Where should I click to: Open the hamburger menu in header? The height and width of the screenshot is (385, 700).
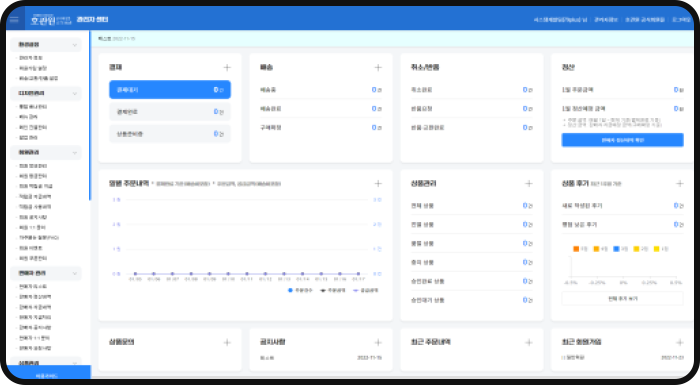[14, 19]
